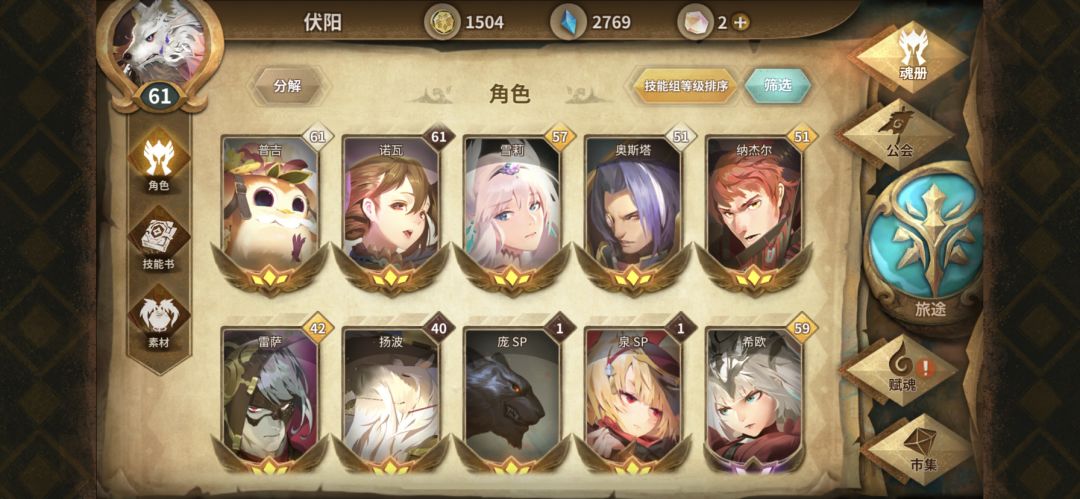Click the wolf player avatar
This screenshot has width=1080, height=499.
[159, 43]
